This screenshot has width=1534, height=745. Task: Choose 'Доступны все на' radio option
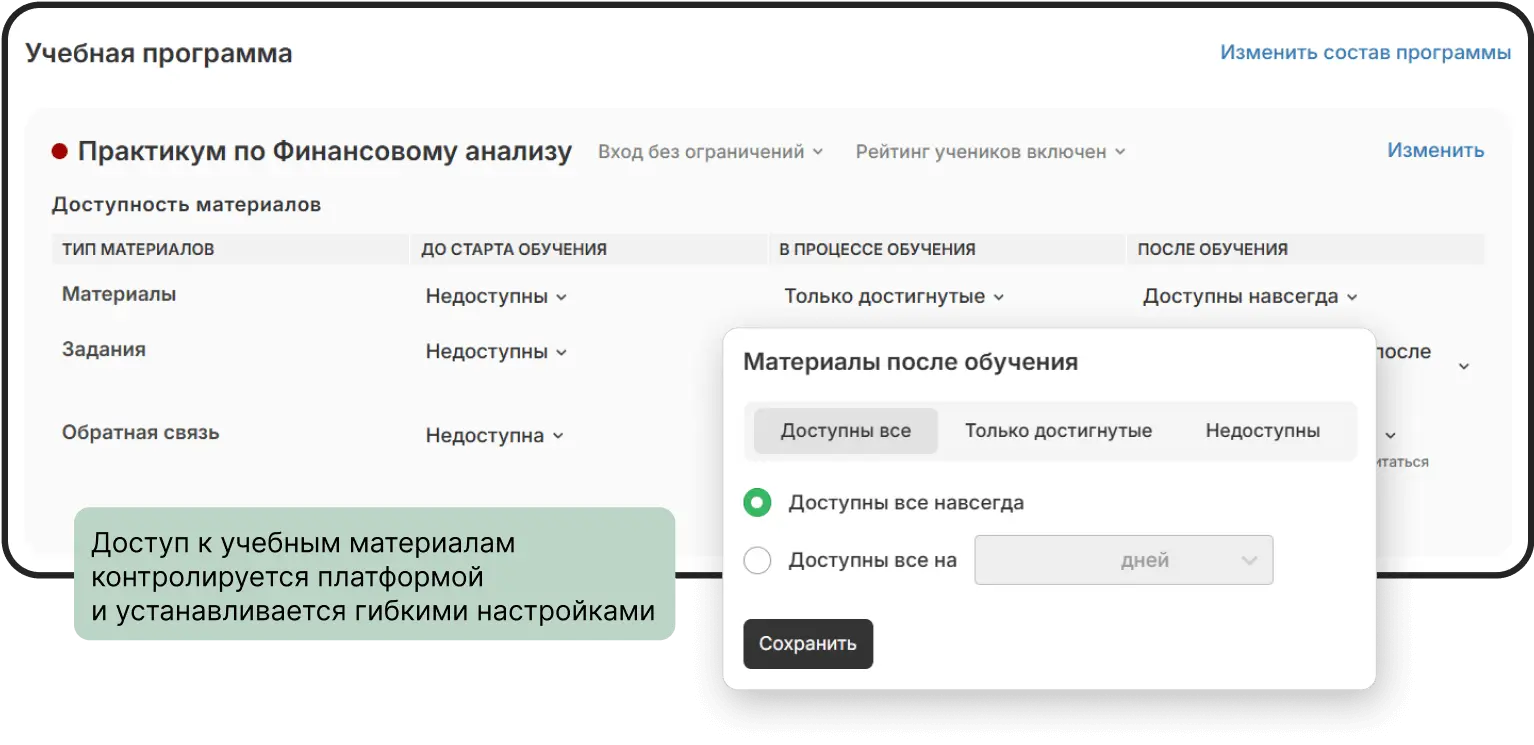click(758, 560)
